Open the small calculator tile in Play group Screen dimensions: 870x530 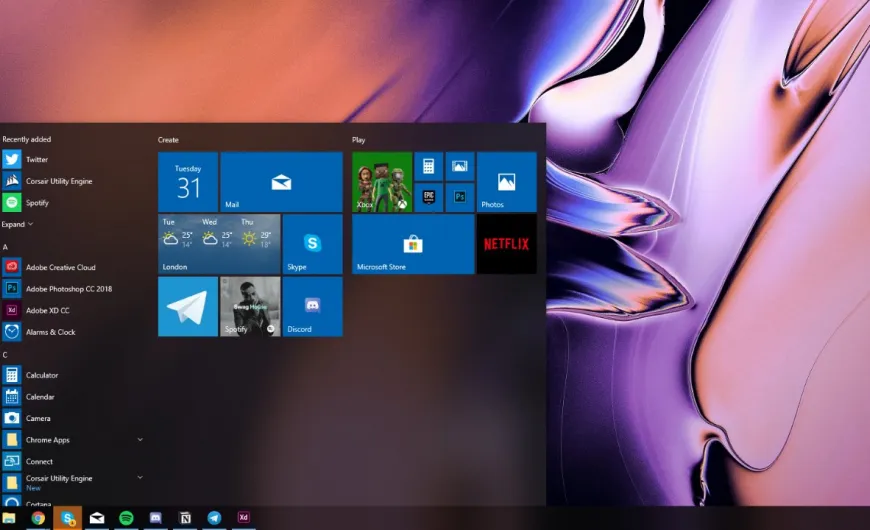pyautogui.click(x=428, y=166)
